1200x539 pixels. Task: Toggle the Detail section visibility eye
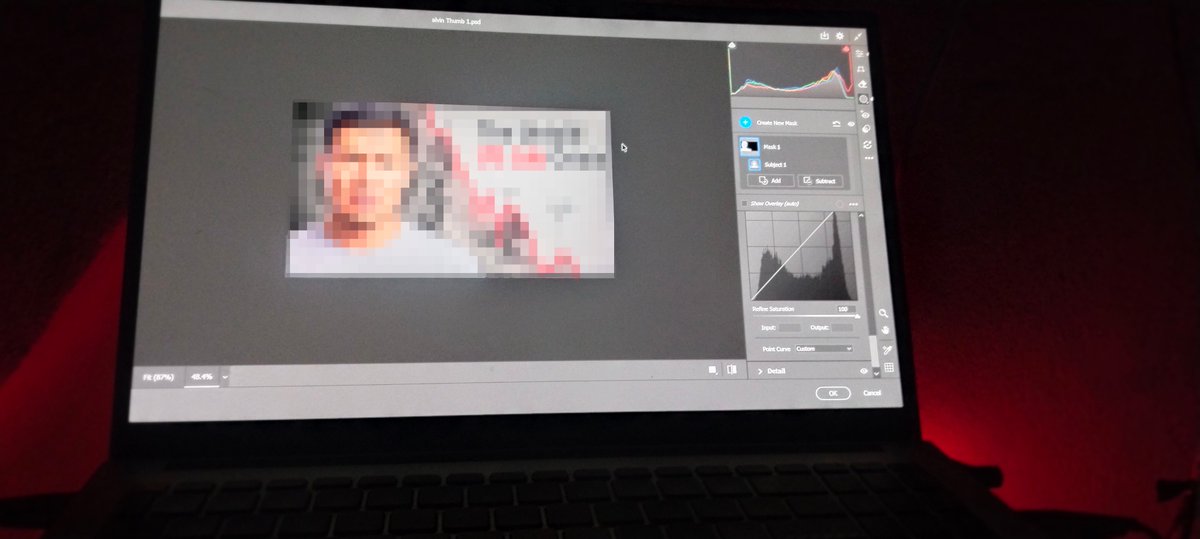864,371
